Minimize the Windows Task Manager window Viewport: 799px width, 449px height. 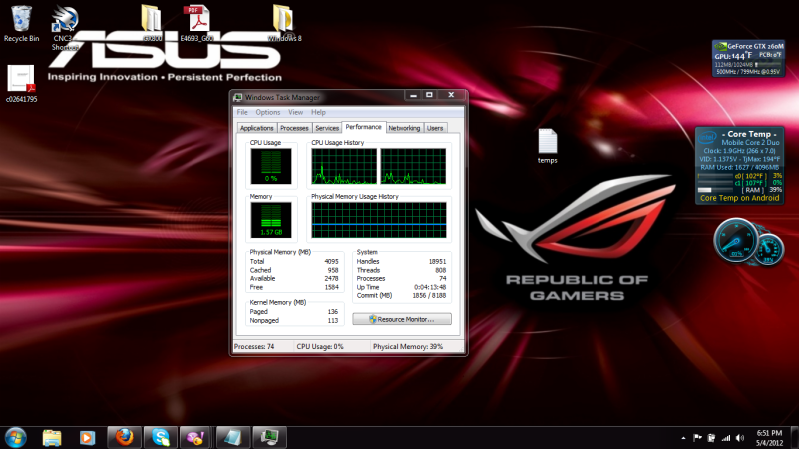click(x=413, y=95)
